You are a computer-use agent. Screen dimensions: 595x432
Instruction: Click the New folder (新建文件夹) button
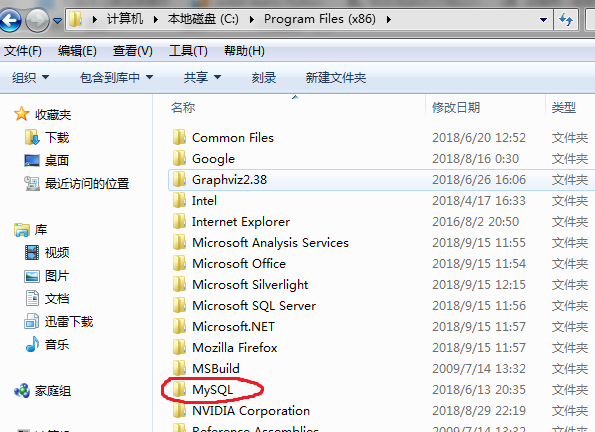(336, 77)
